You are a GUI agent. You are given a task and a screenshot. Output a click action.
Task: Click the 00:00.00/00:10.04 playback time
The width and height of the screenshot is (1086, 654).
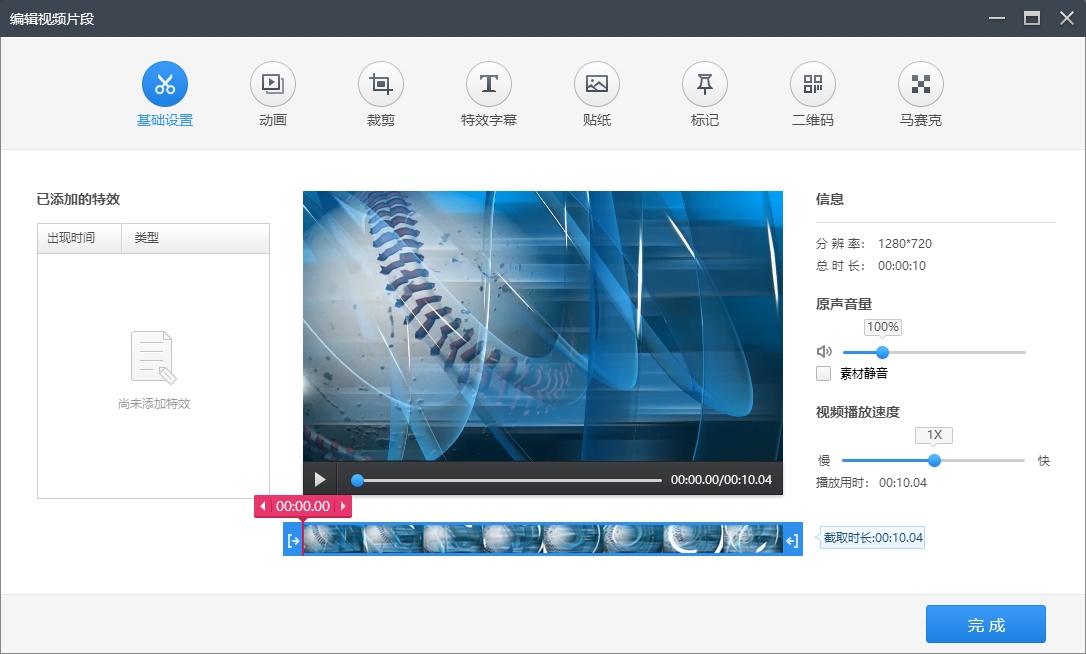(x=721, y=480)
